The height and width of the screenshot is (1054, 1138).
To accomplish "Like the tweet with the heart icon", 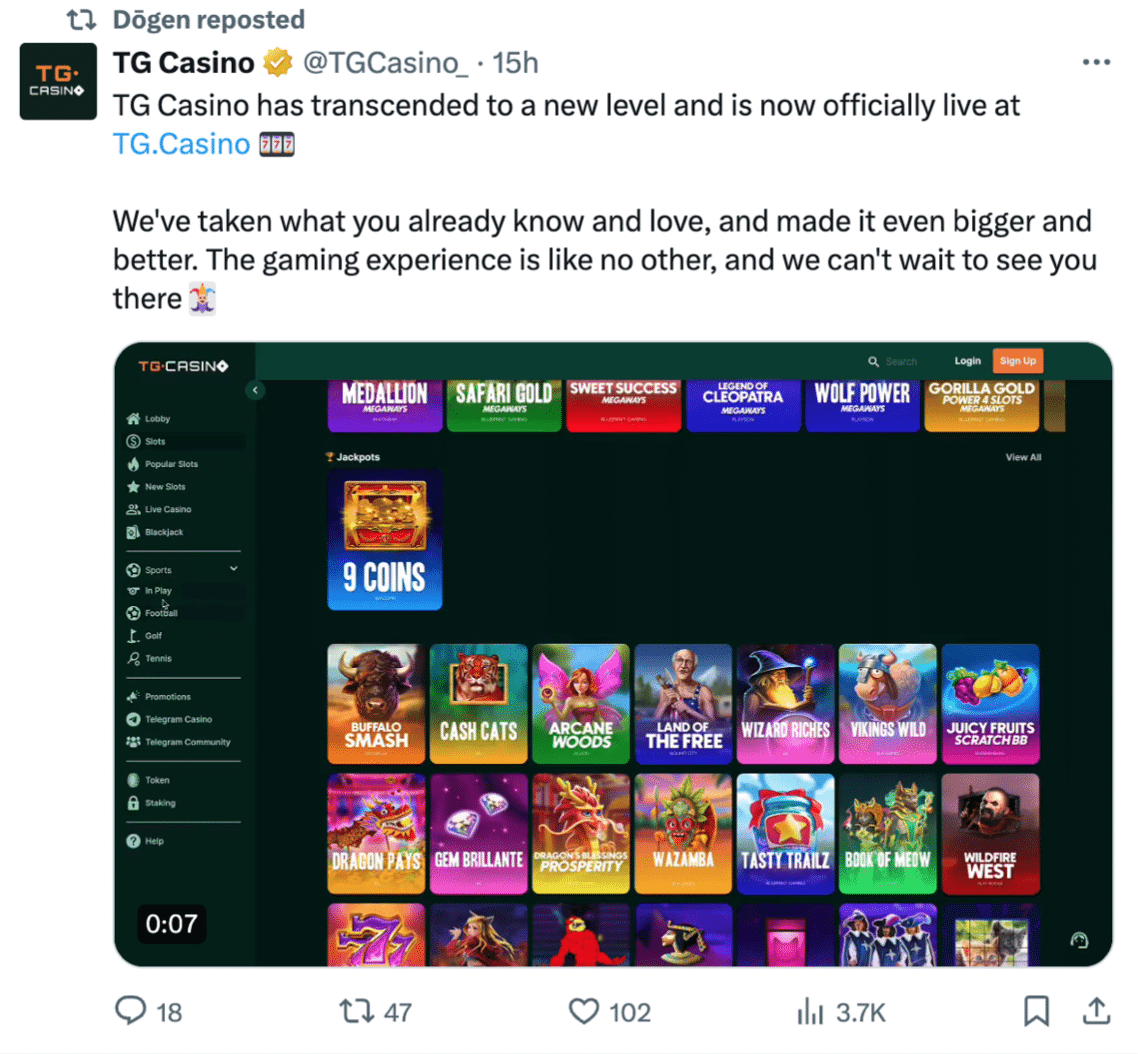I will click(x=584, y=1011).
